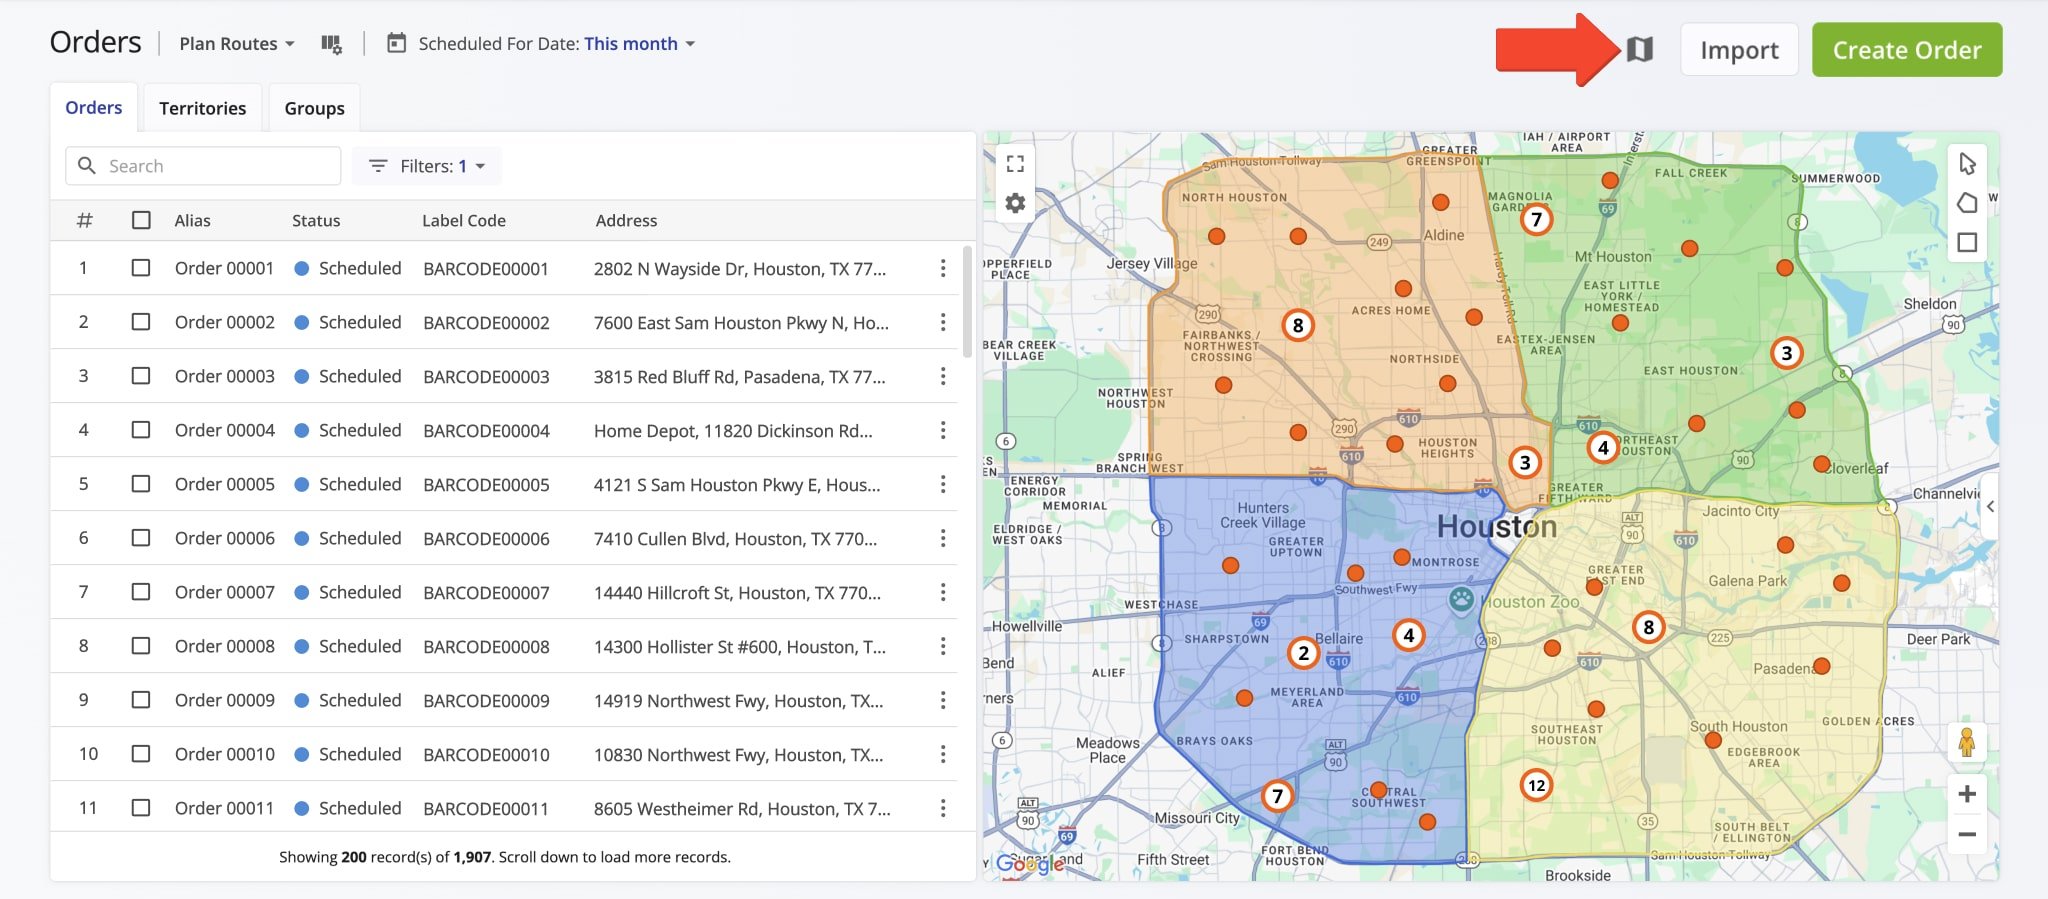
Task: Click the Import button
Action: [1739, 50]
